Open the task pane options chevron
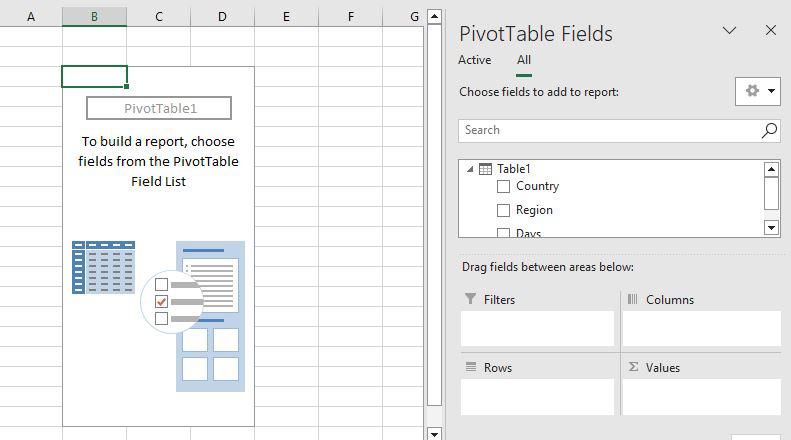The width and height of the screenshot is (791, 440). point(729,31)
